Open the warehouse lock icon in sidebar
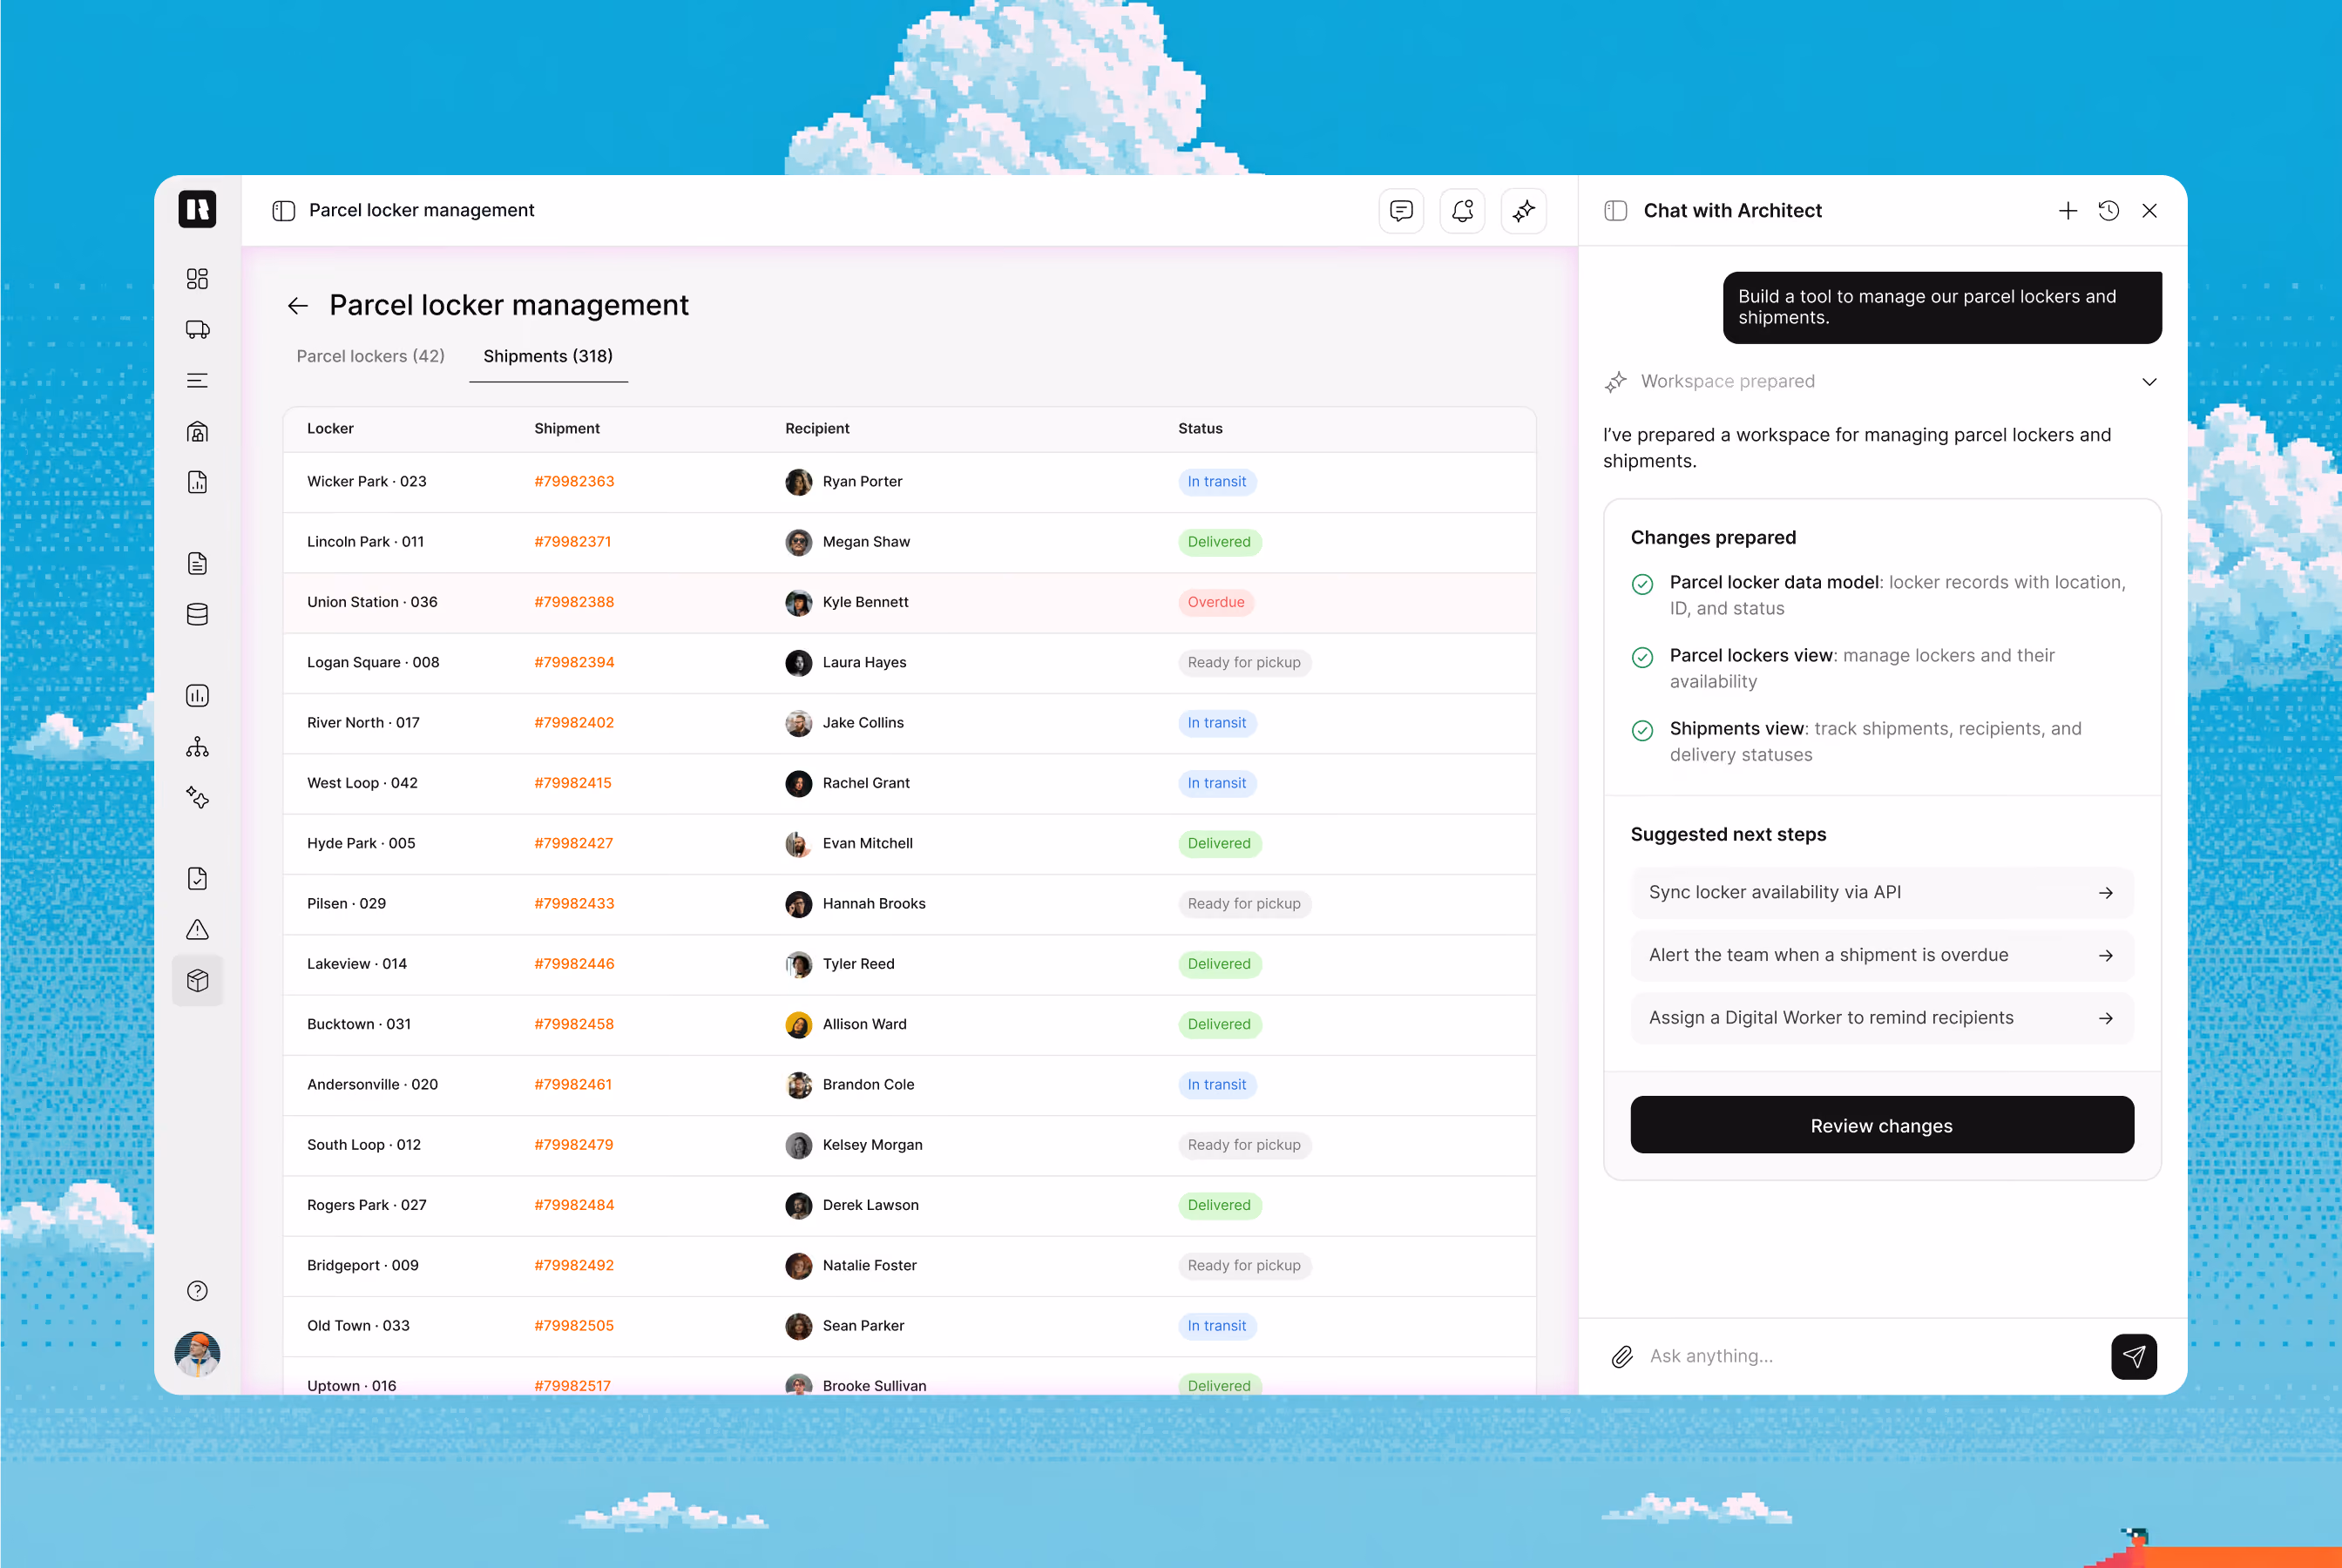The height and width of the screenshot is (1568, 2342). pos(197,432)
